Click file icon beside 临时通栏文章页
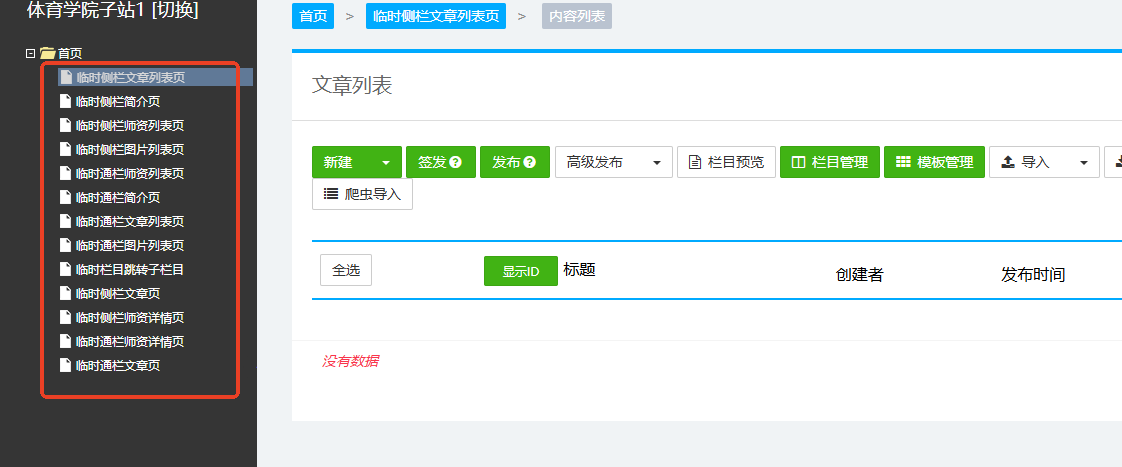Viewport: 1122px width, 467px height. click(x=66, y=365)
